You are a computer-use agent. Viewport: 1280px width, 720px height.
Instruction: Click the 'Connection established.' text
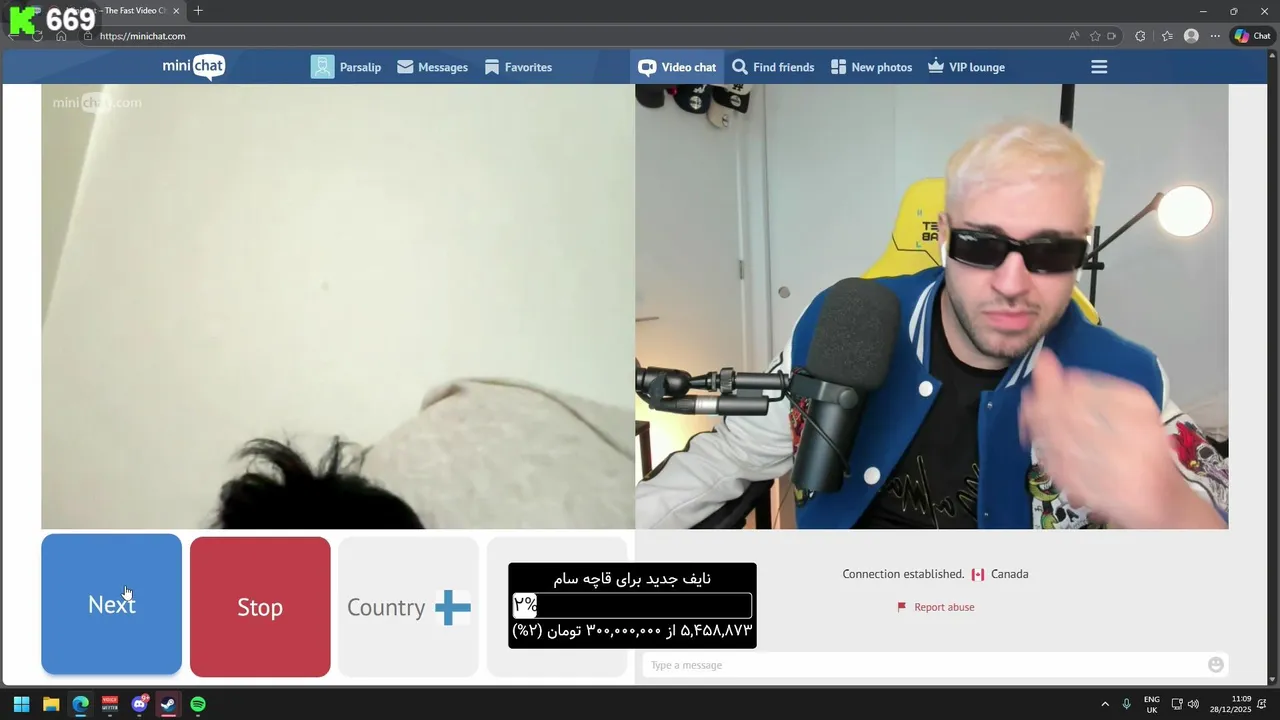point(903,574)
